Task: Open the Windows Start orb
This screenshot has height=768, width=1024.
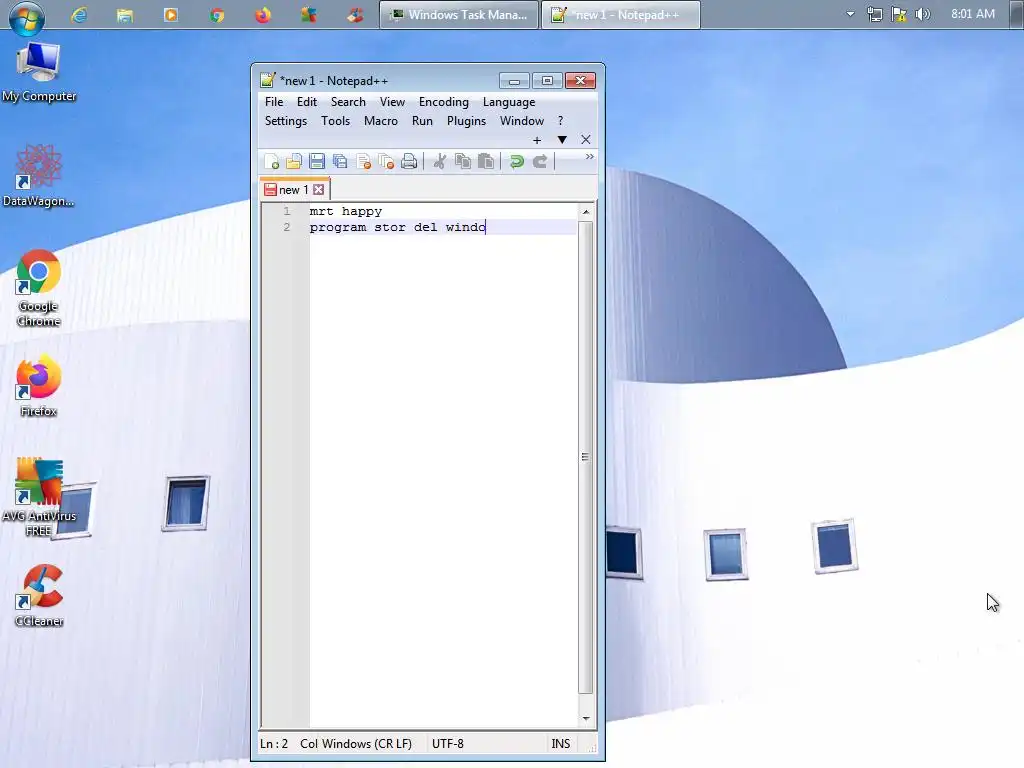Action: (27, 17)
